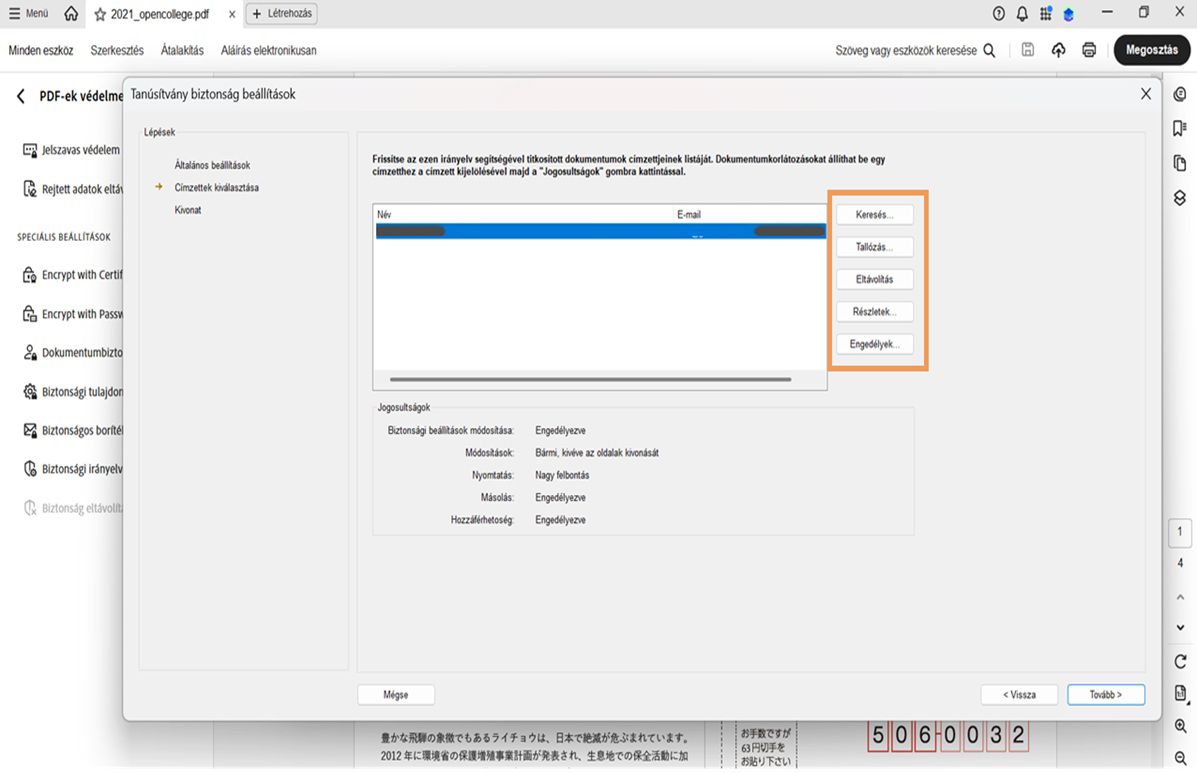This screenshot has height=773, width=1197.
Task: Click the print icon
Action: 1089,50
